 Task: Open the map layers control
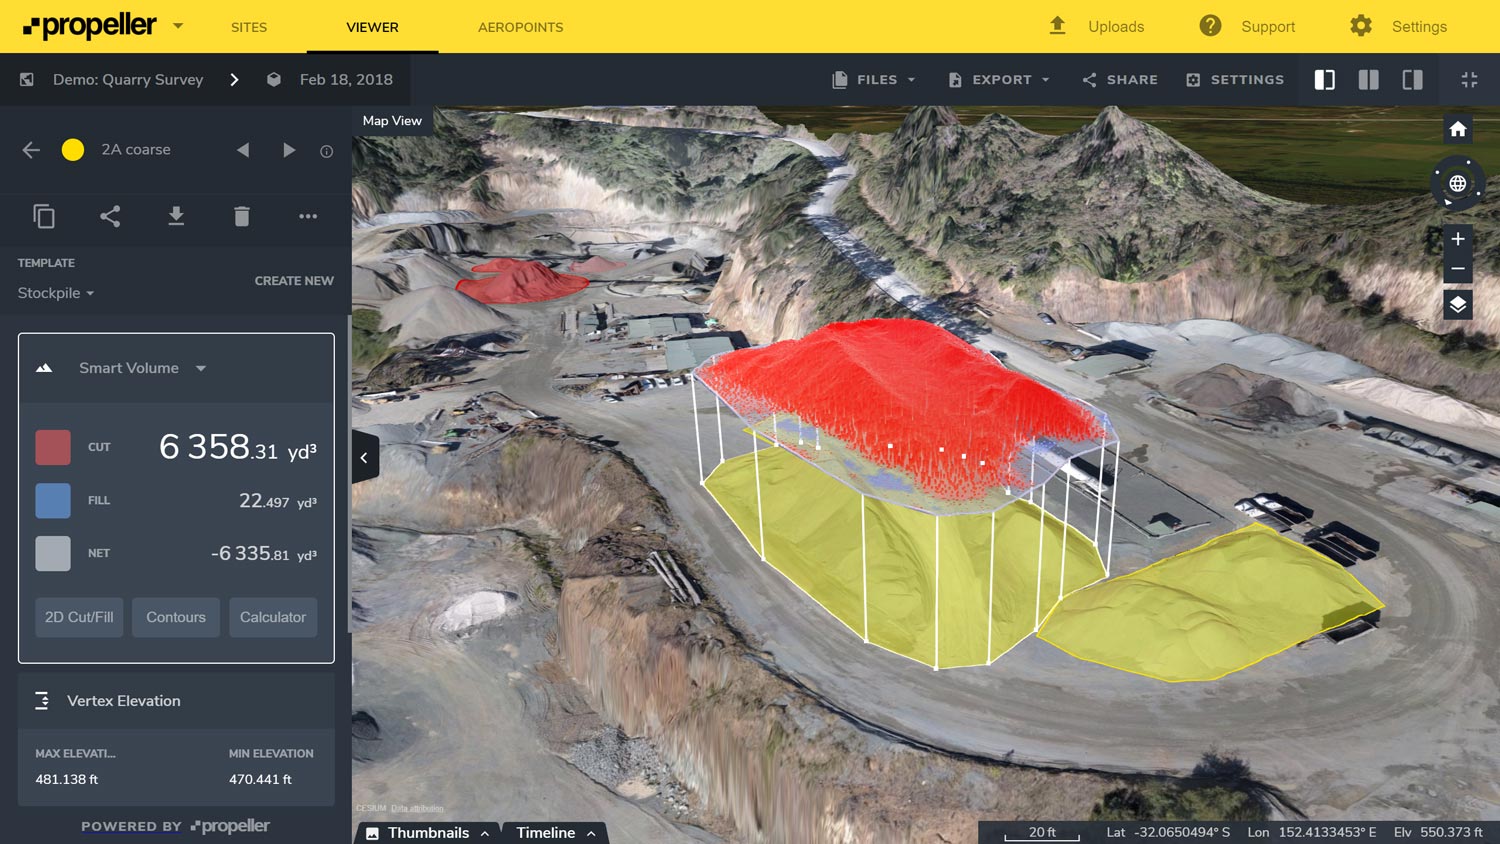point(1457,305)
